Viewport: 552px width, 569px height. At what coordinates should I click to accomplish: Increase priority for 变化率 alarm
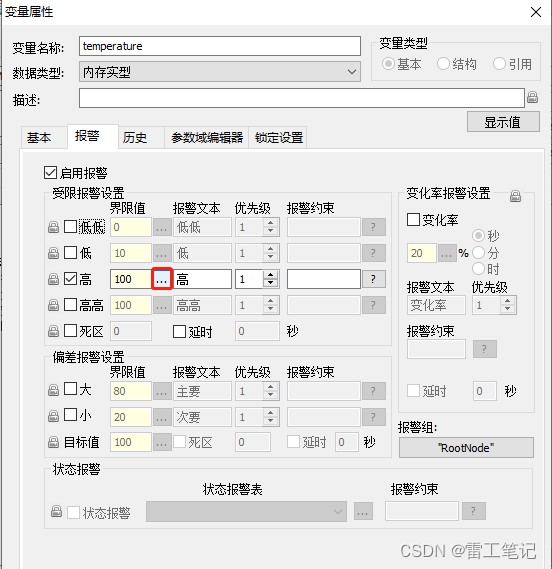point(508,301)
